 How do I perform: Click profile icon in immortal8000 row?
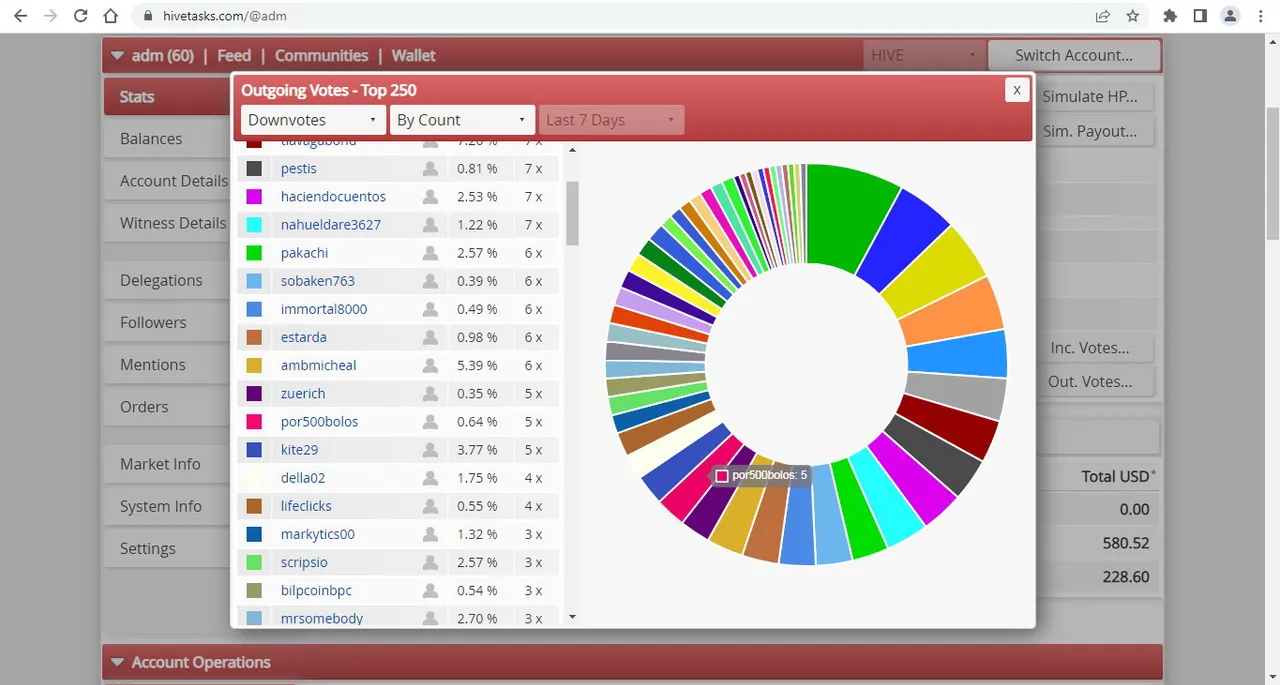point(430,309)
